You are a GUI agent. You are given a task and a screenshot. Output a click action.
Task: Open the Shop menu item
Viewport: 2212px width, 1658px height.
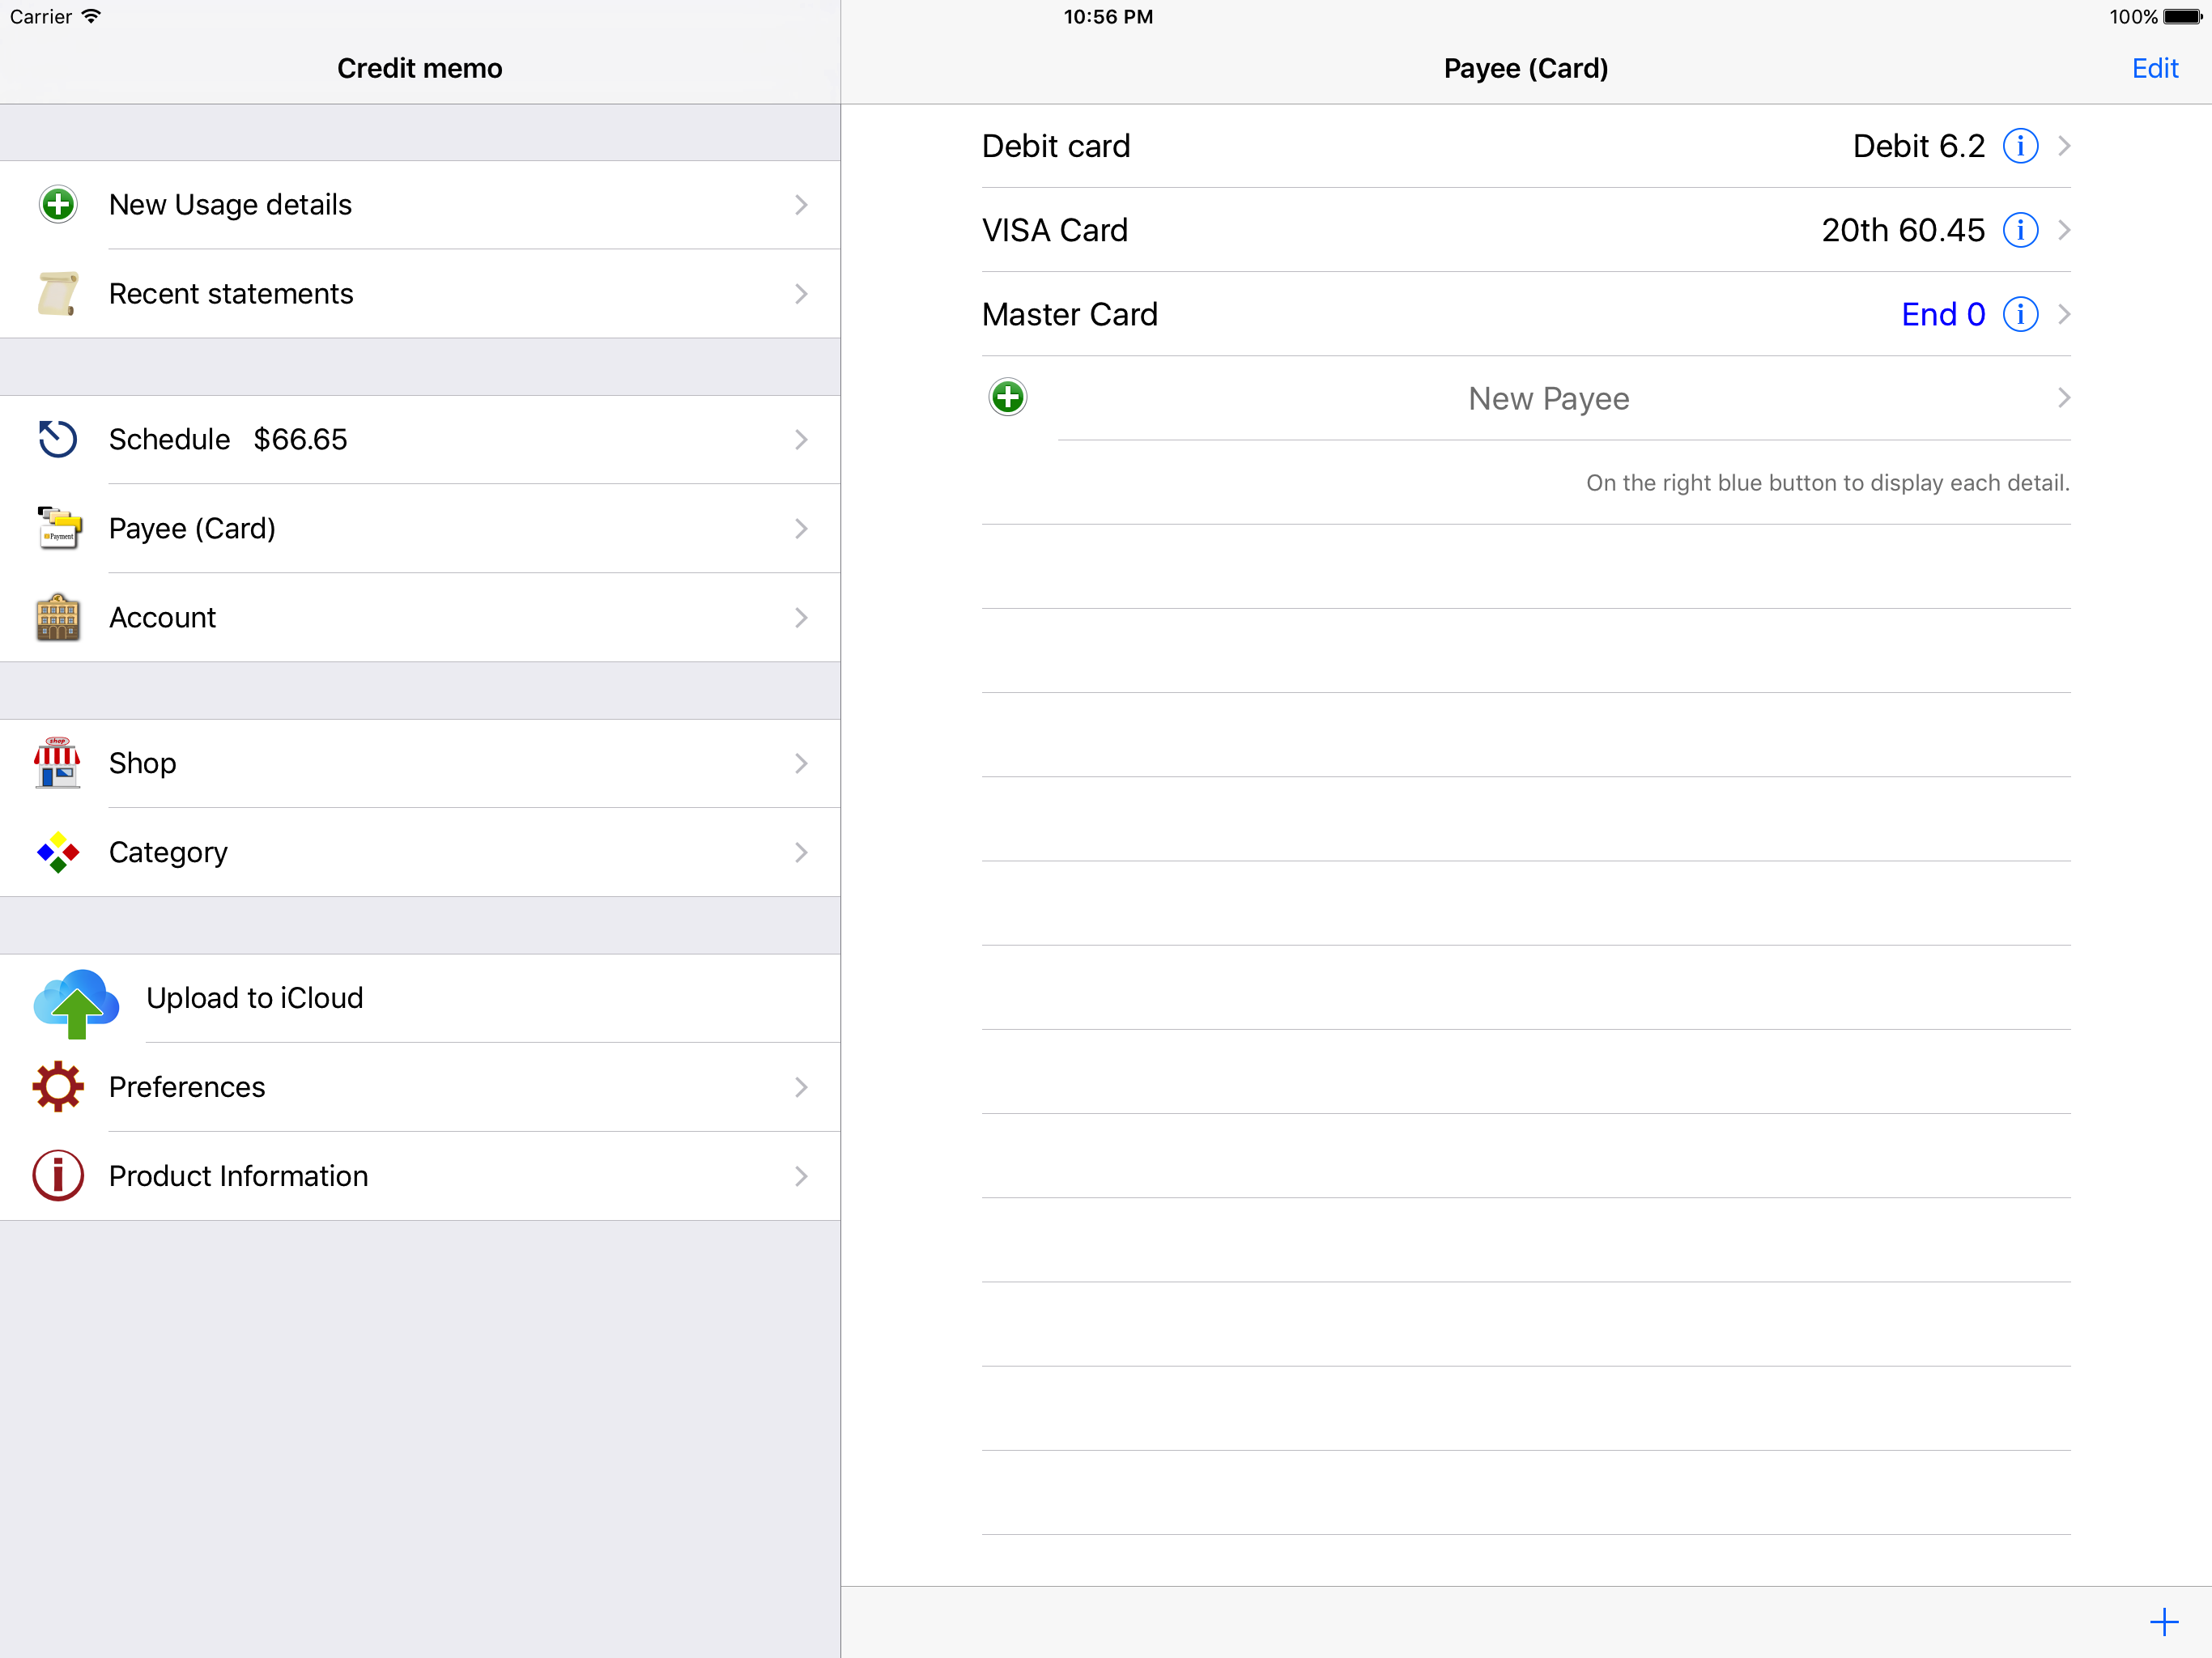(420, 764)
